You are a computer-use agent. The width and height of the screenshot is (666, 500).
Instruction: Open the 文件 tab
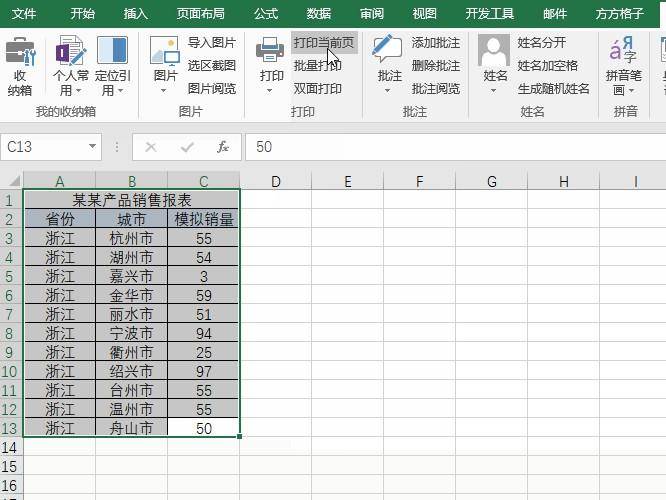(x=24, y=14)
